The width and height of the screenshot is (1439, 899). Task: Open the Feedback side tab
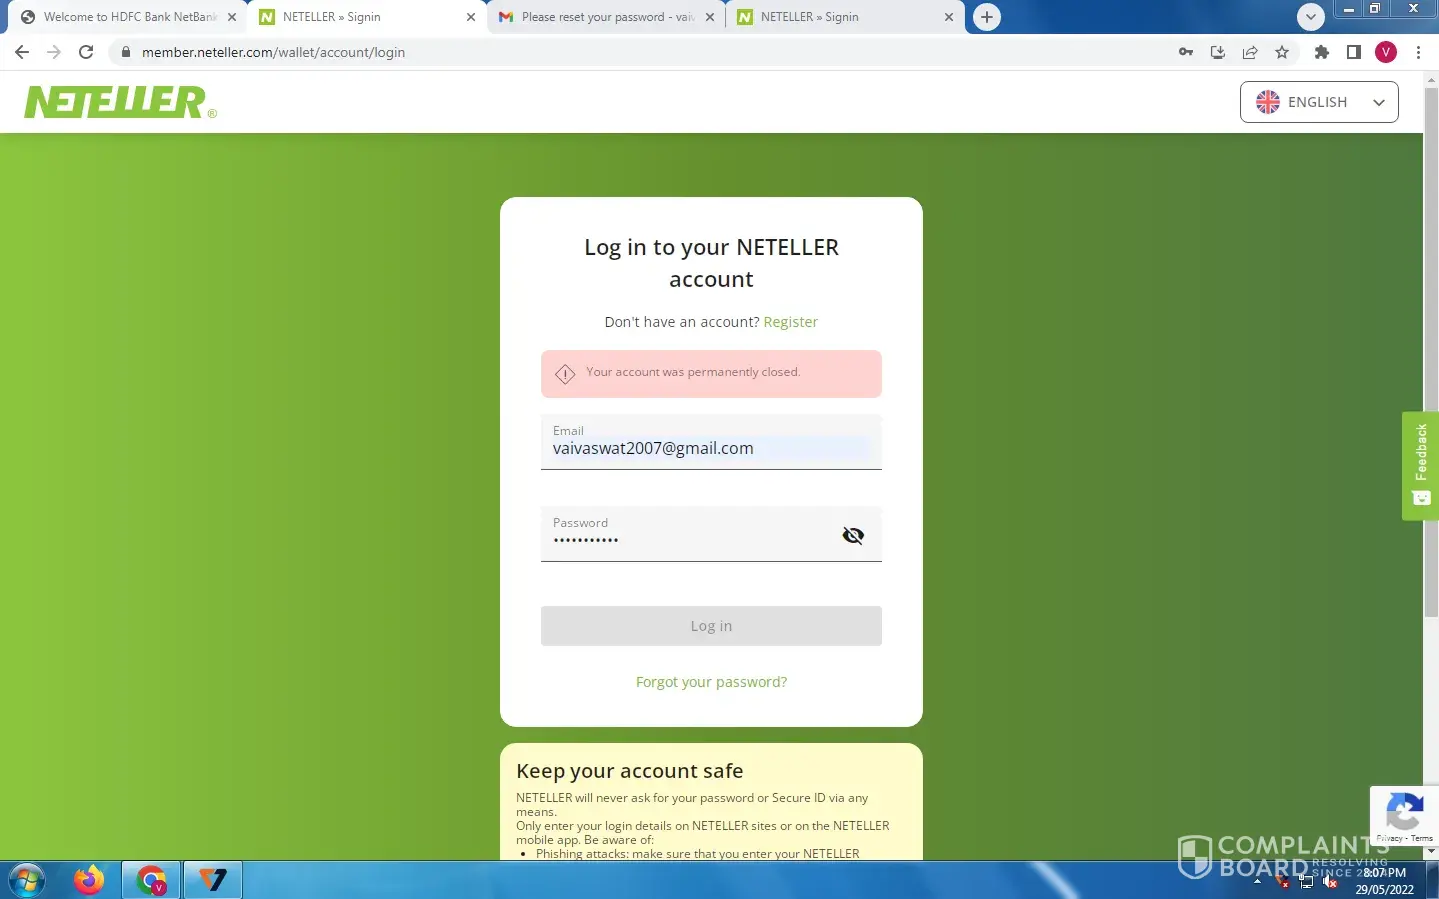(1420, 466)
